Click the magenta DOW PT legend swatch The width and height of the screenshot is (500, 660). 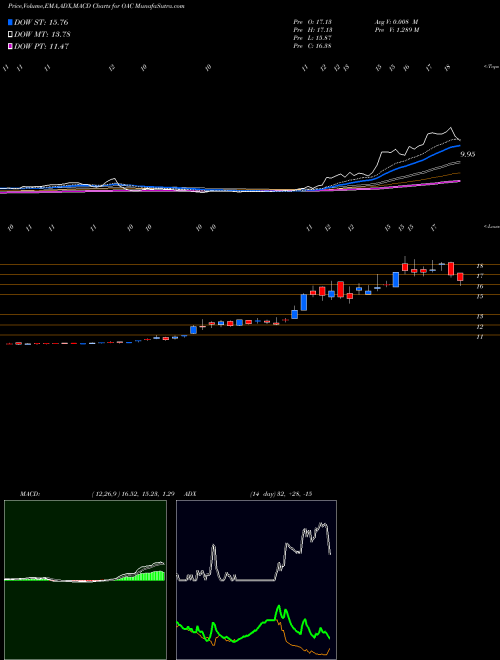click(10, 47)
